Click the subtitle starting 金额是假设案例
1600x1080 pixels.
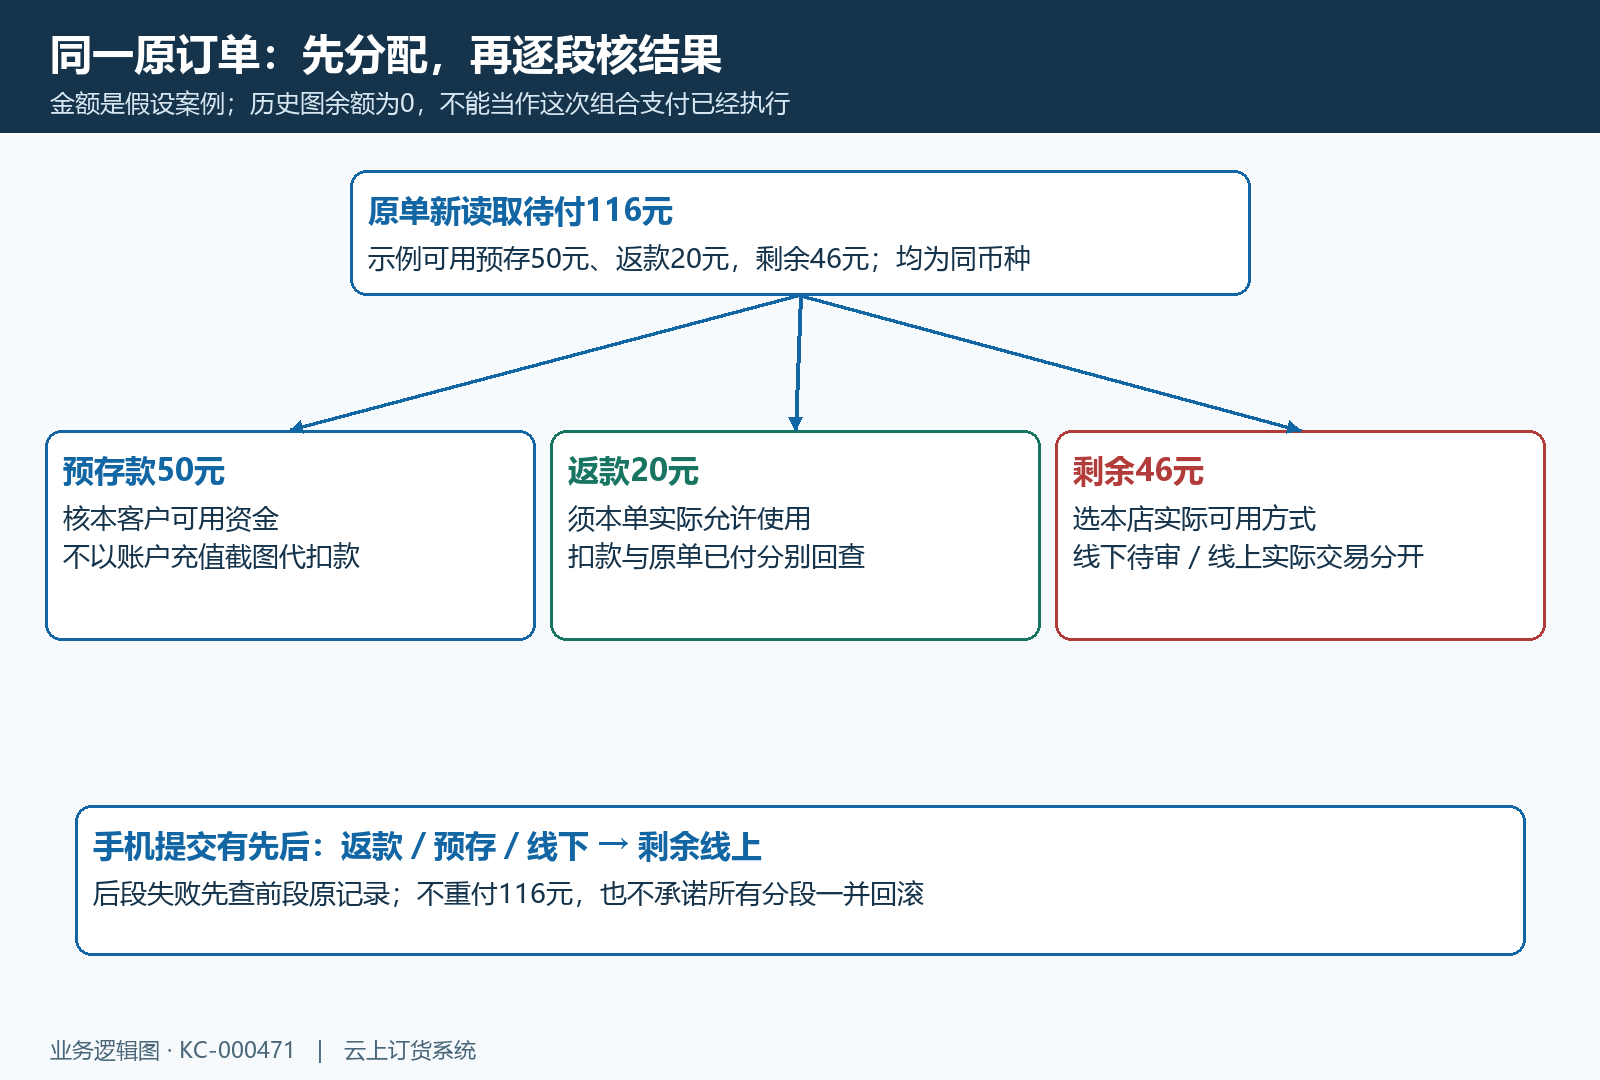pos(420,104)
